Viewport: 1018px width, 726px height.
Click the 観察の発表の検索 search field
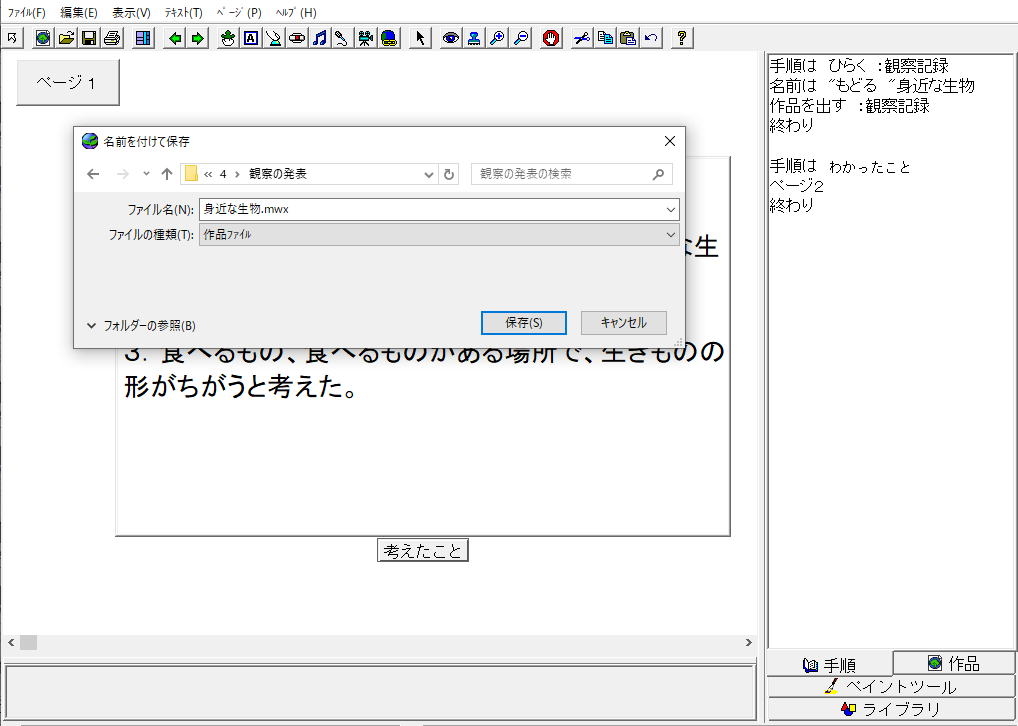[561, 174]
